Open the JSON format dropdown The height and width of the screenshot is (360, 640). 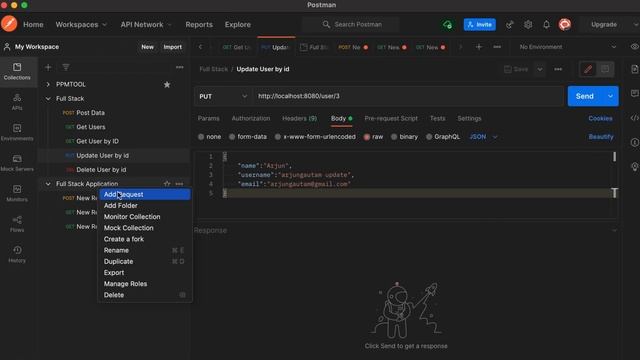click(x=483, y=137)
